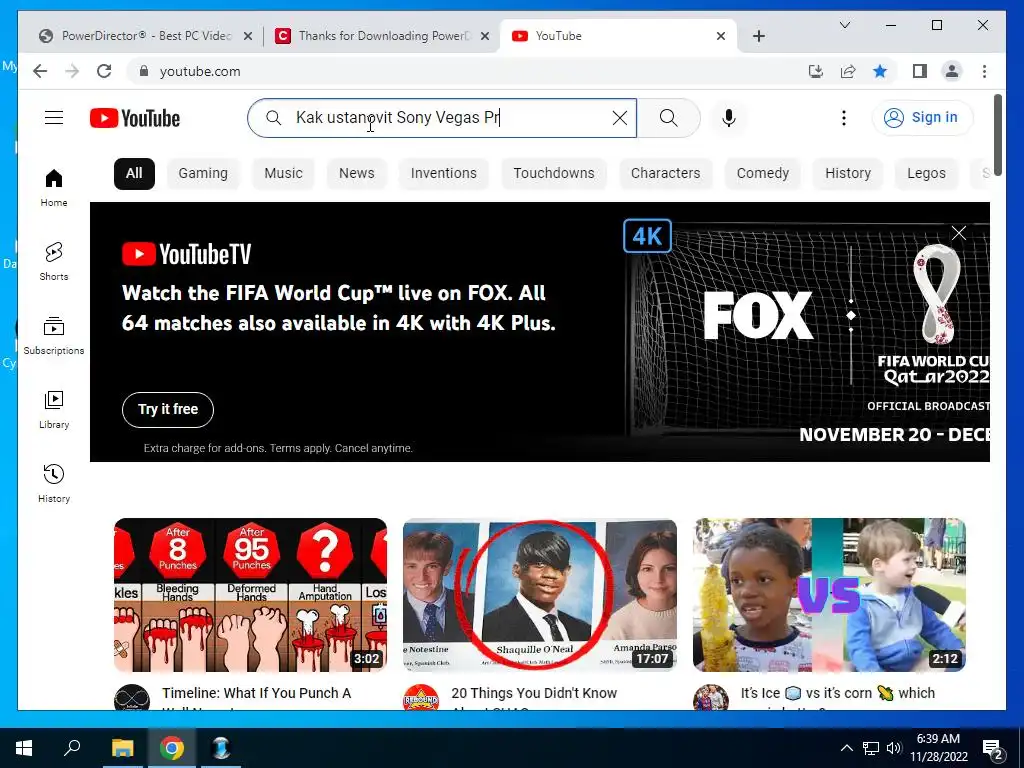The width and height of the screenshot is (1024, 768).
Task: Click the Sign in button
Action: click(922, 118)
